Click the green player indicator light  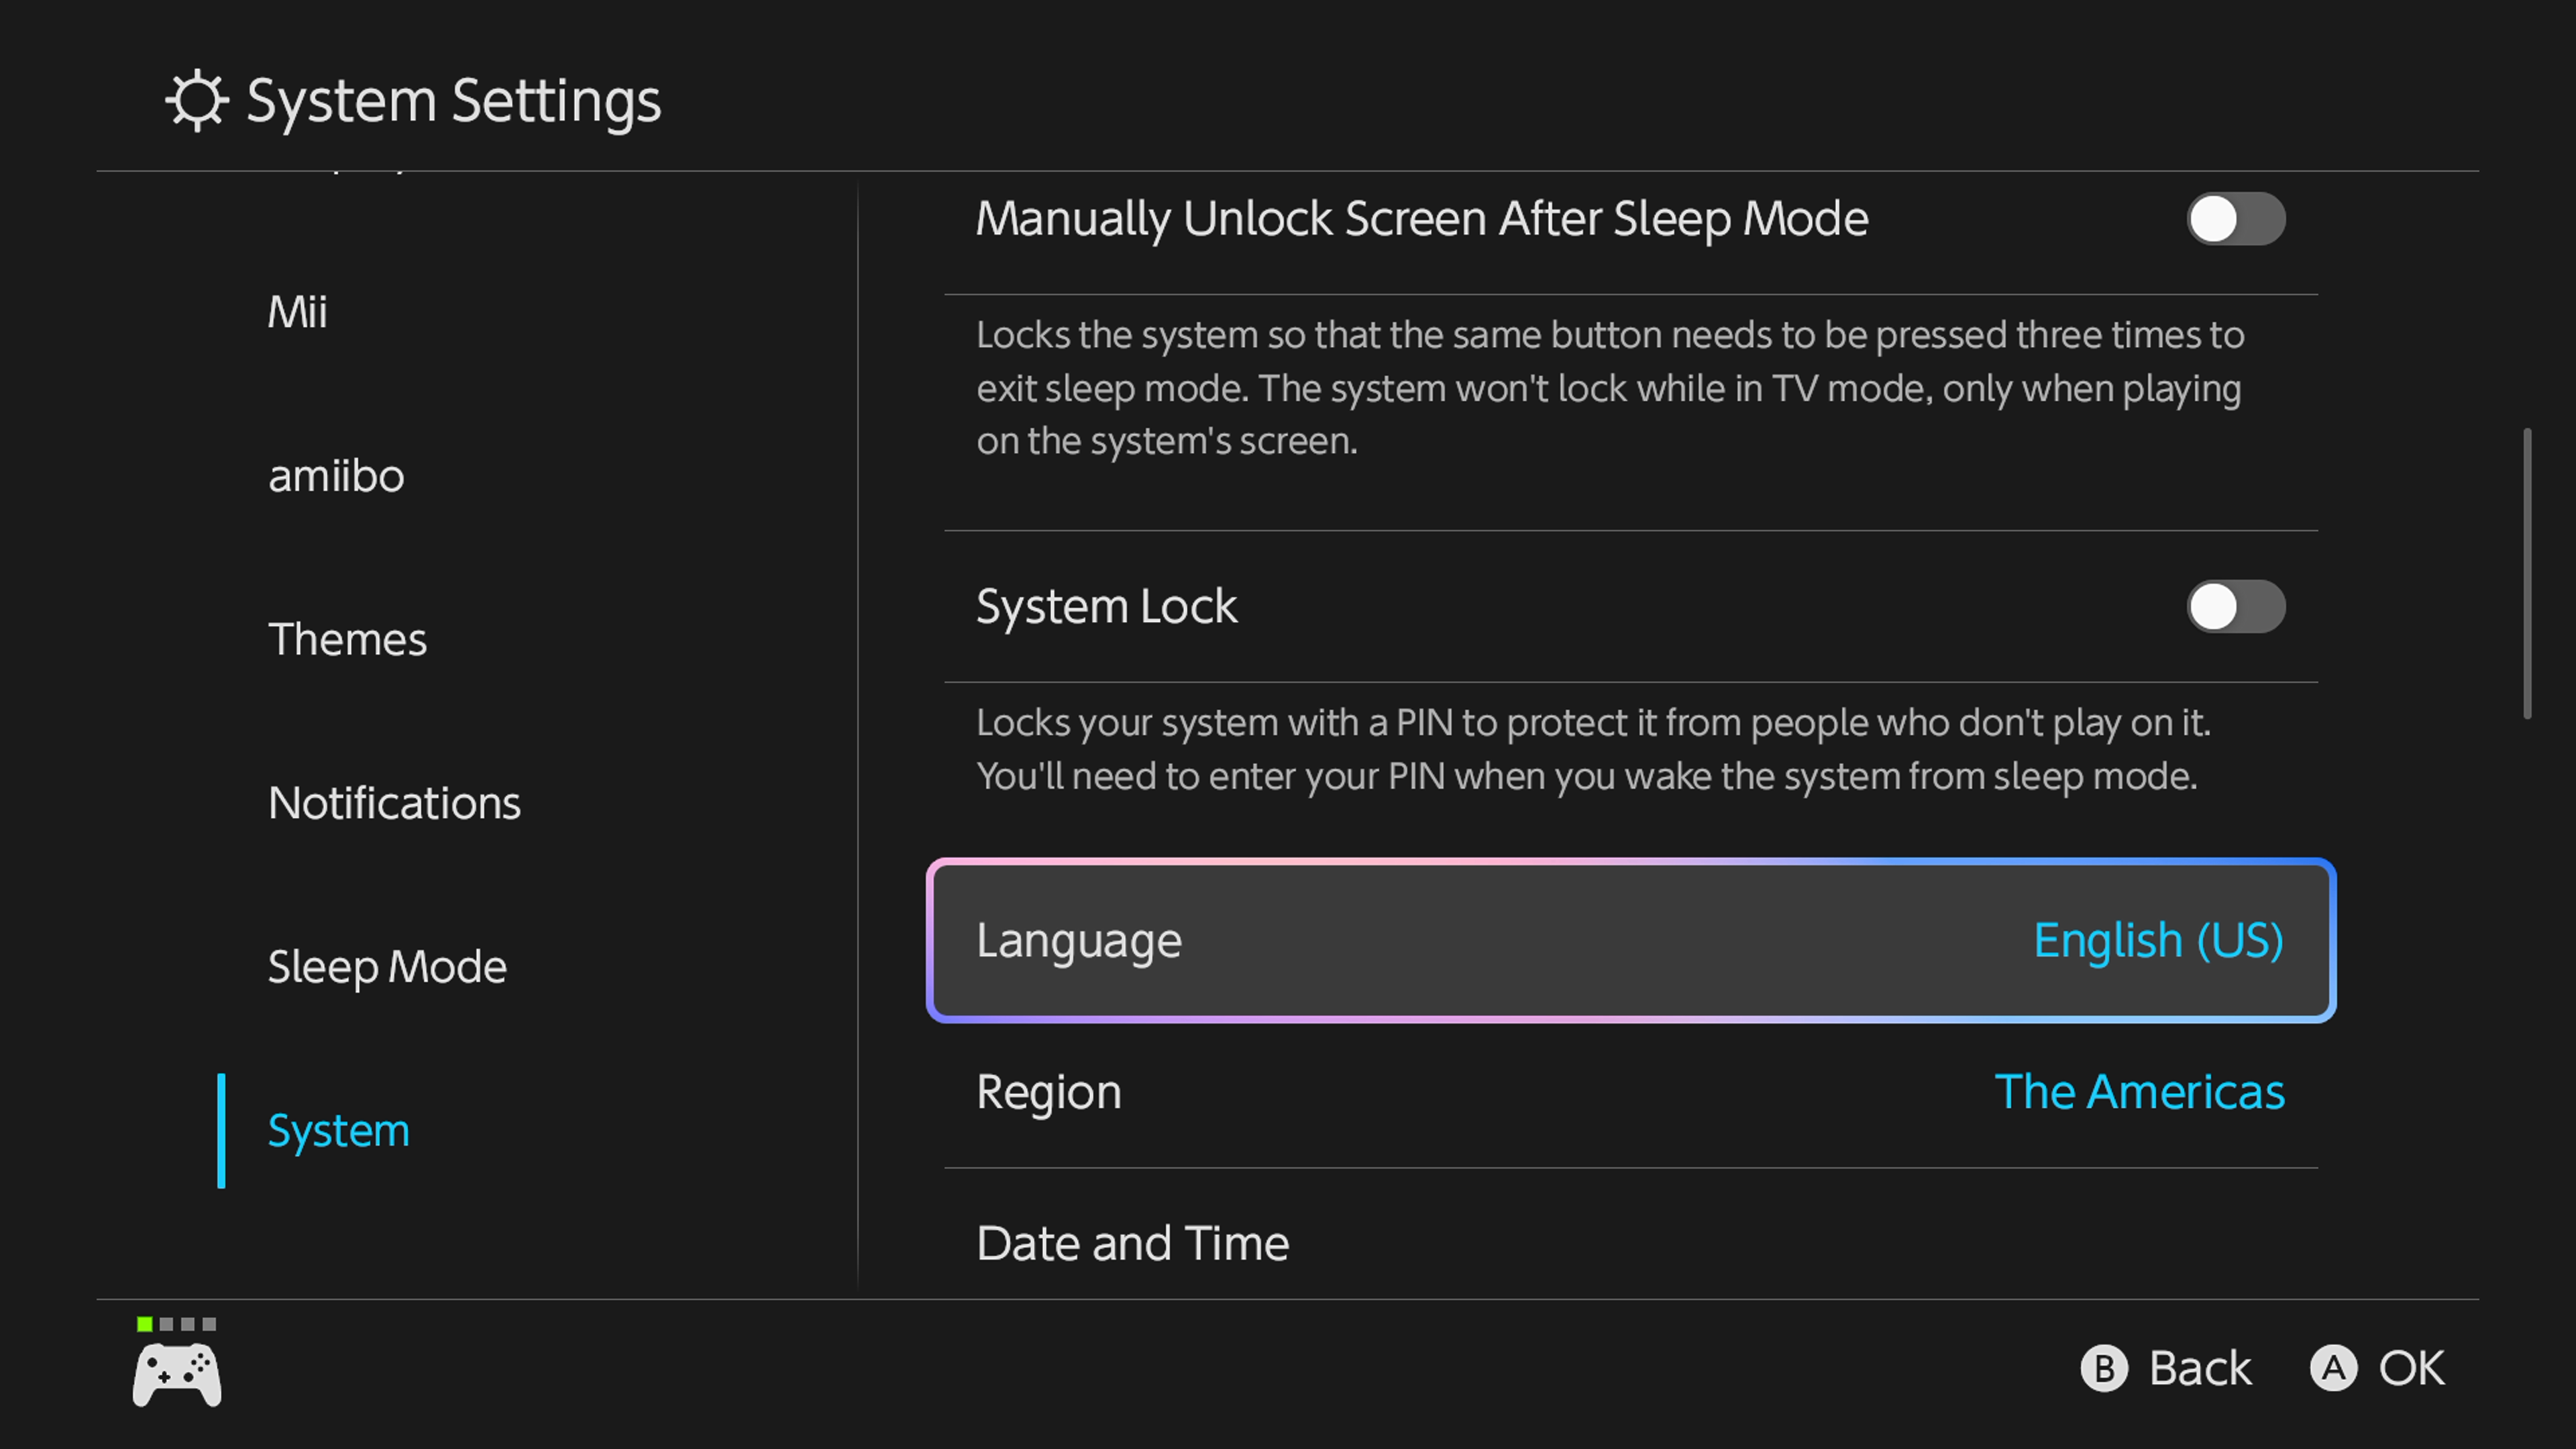145,1324
